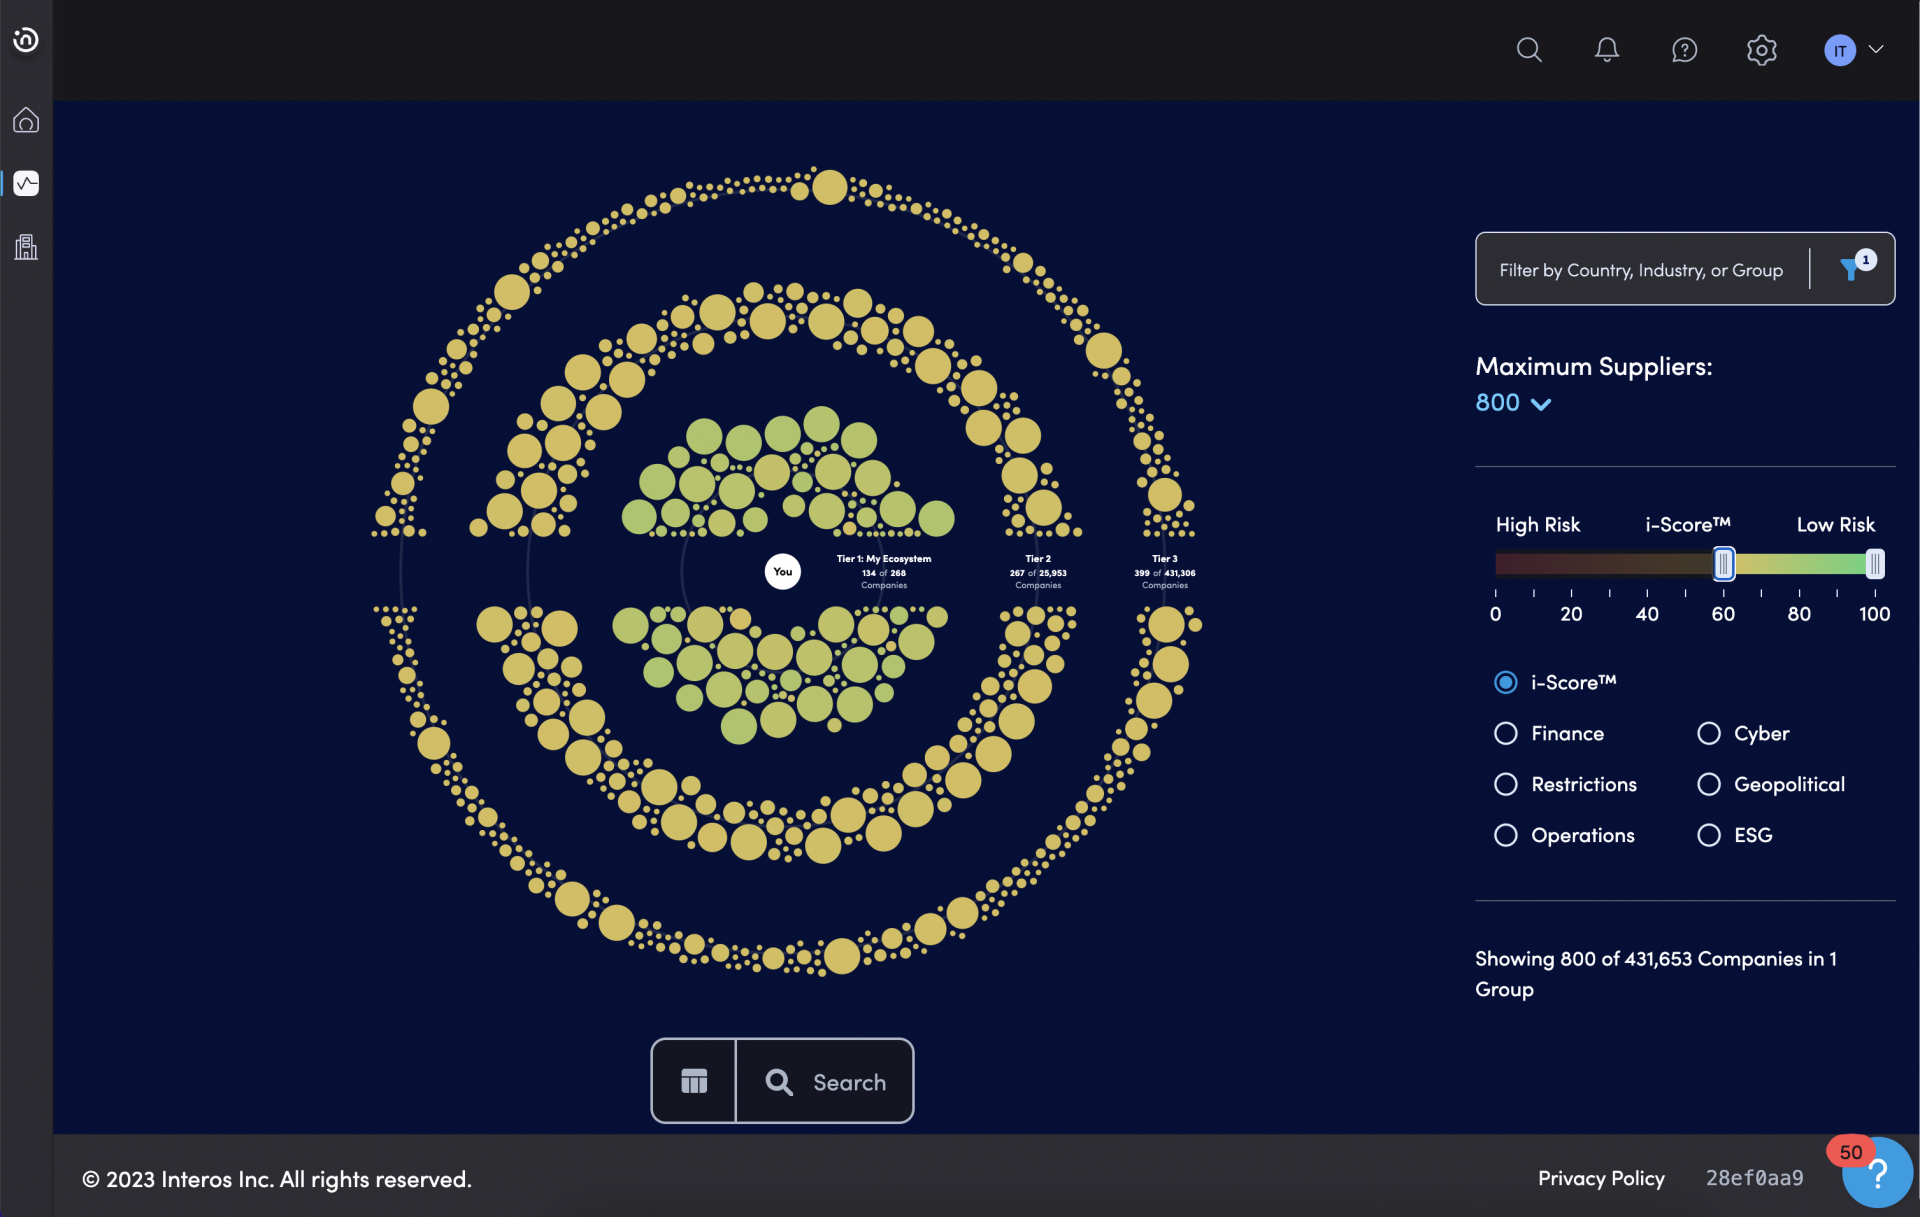
Task: Click the Tier 2 companies label
Action: (x=1038, y=572)
